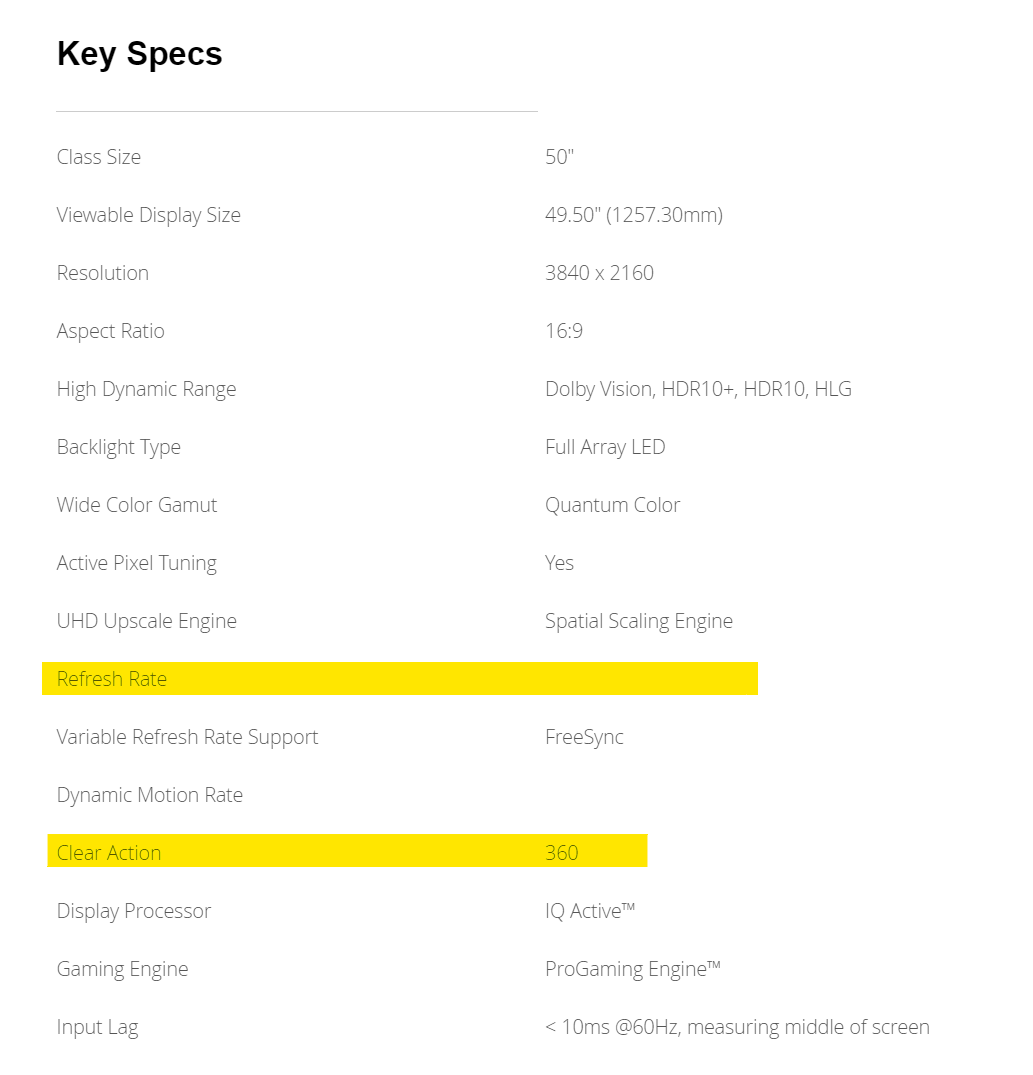Select the High Dynamic Range label
Screen dimensions: 1033x1075
pyautogui.click(x=146, y=389)
